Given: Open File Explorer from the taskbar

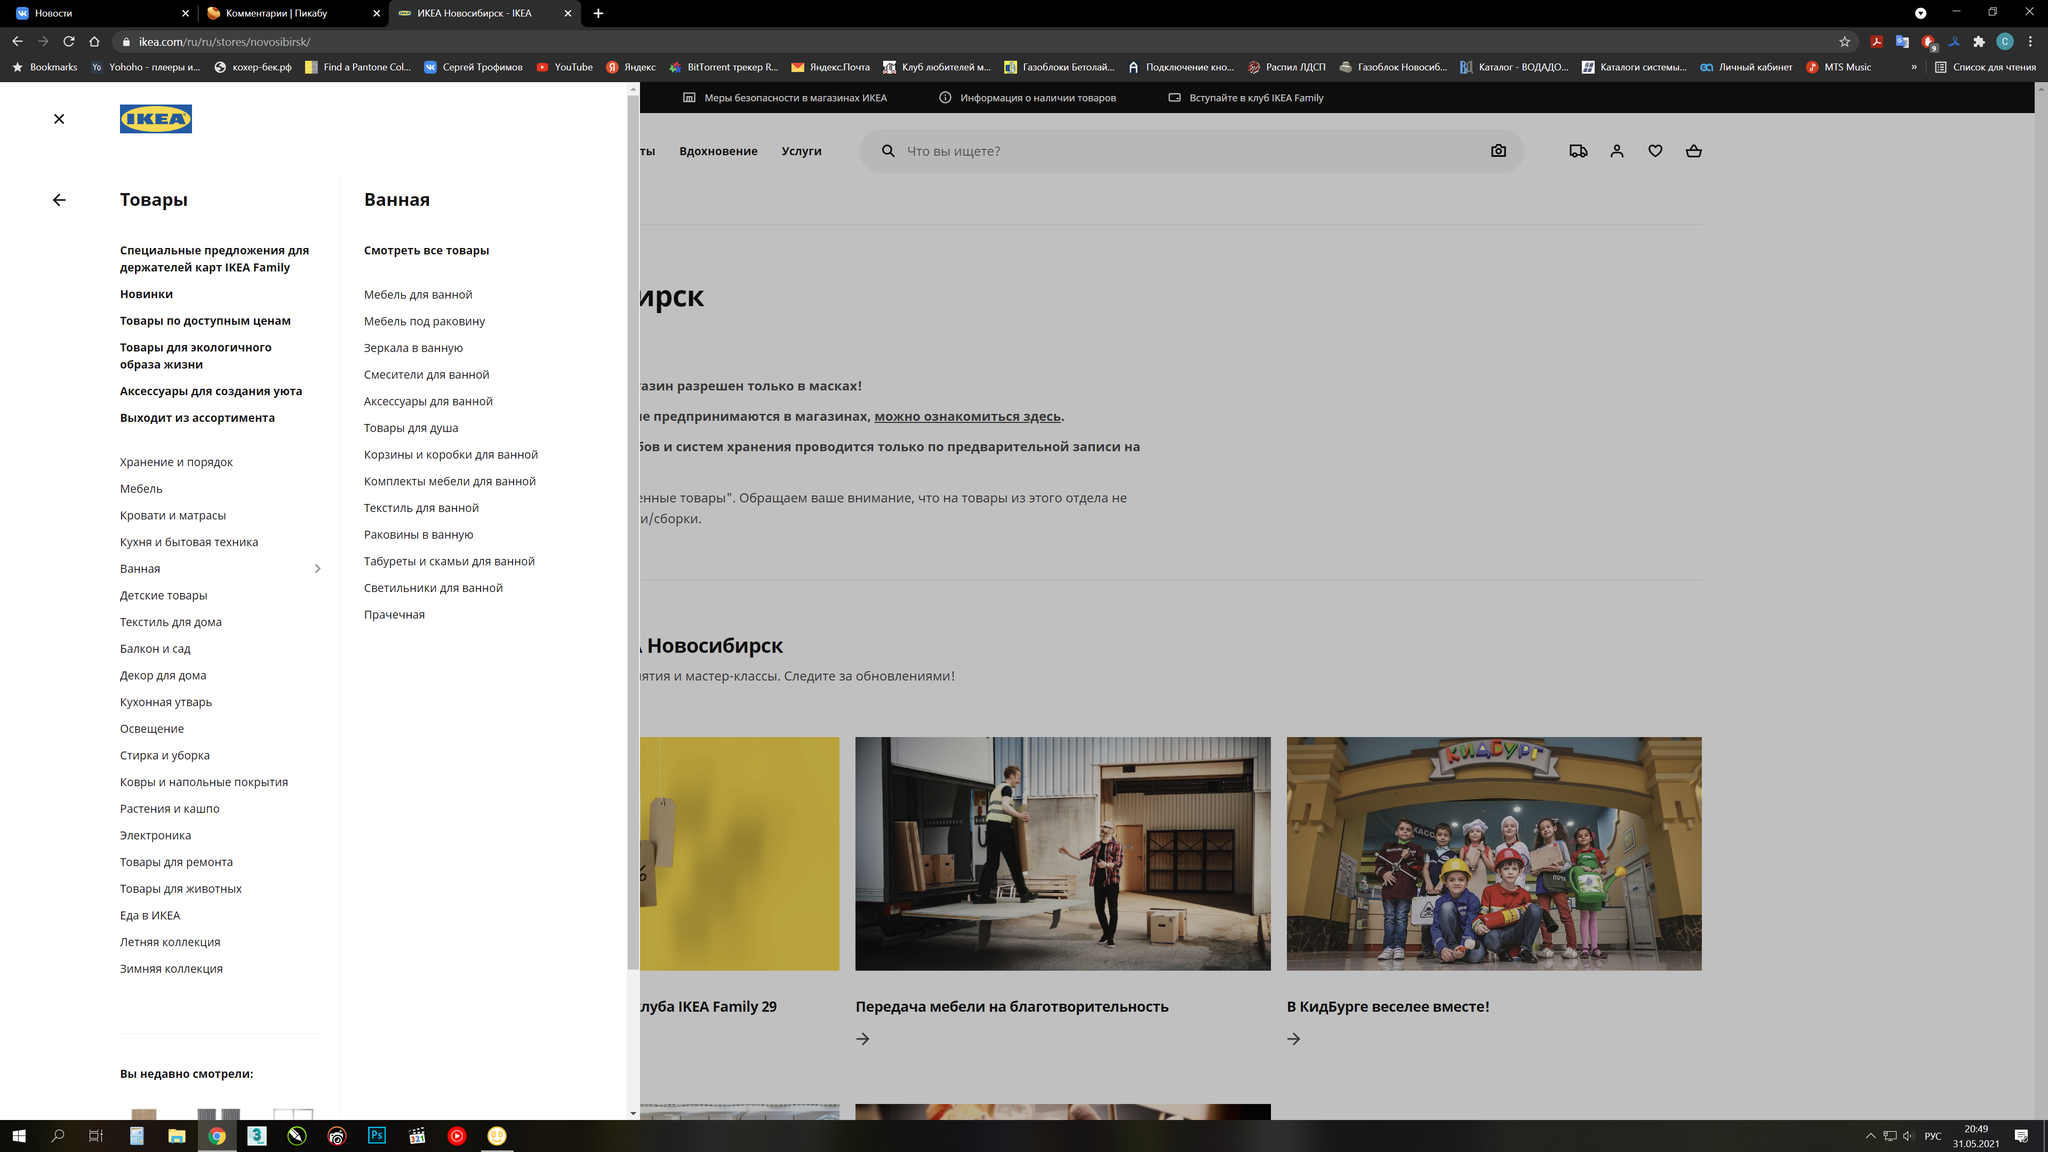Looking at the screenshot, I should click(176, 1136).
